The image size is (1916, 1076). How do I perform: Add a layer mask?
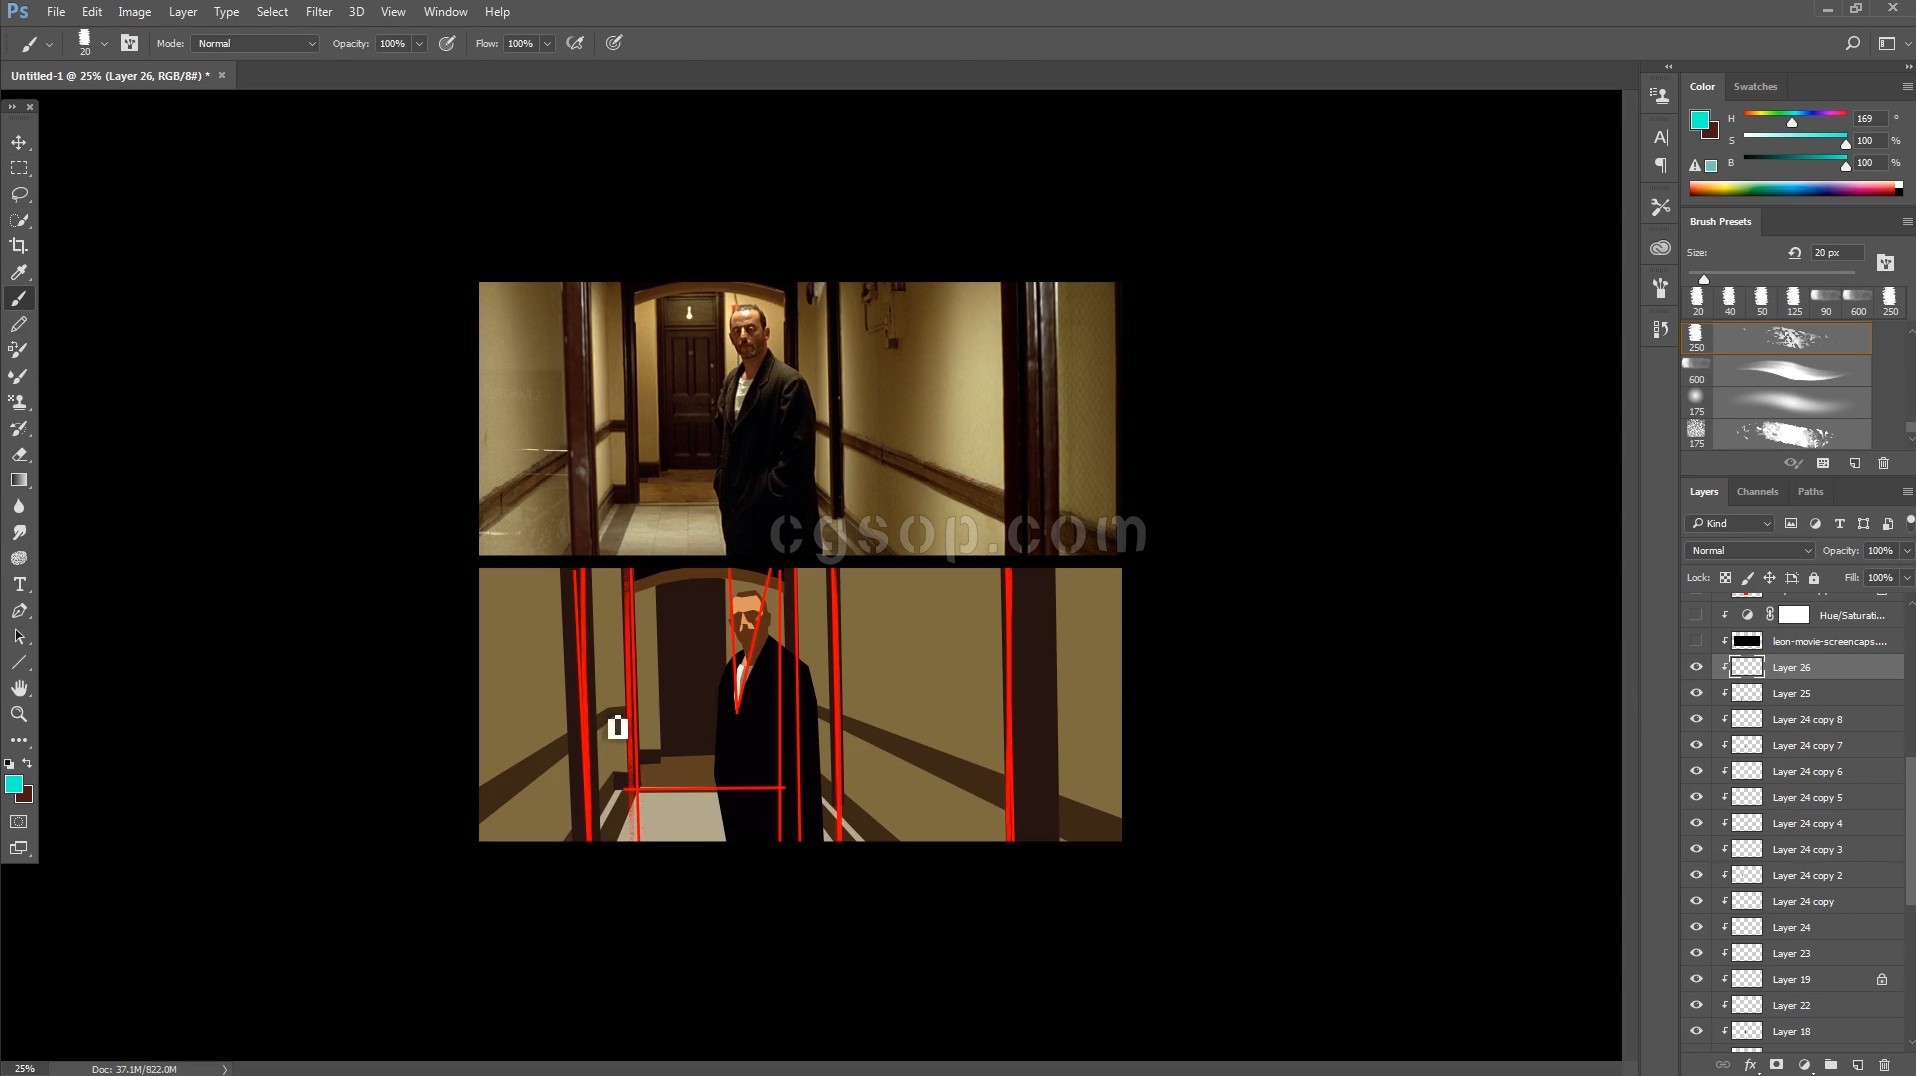(x=1777, y=1065)
